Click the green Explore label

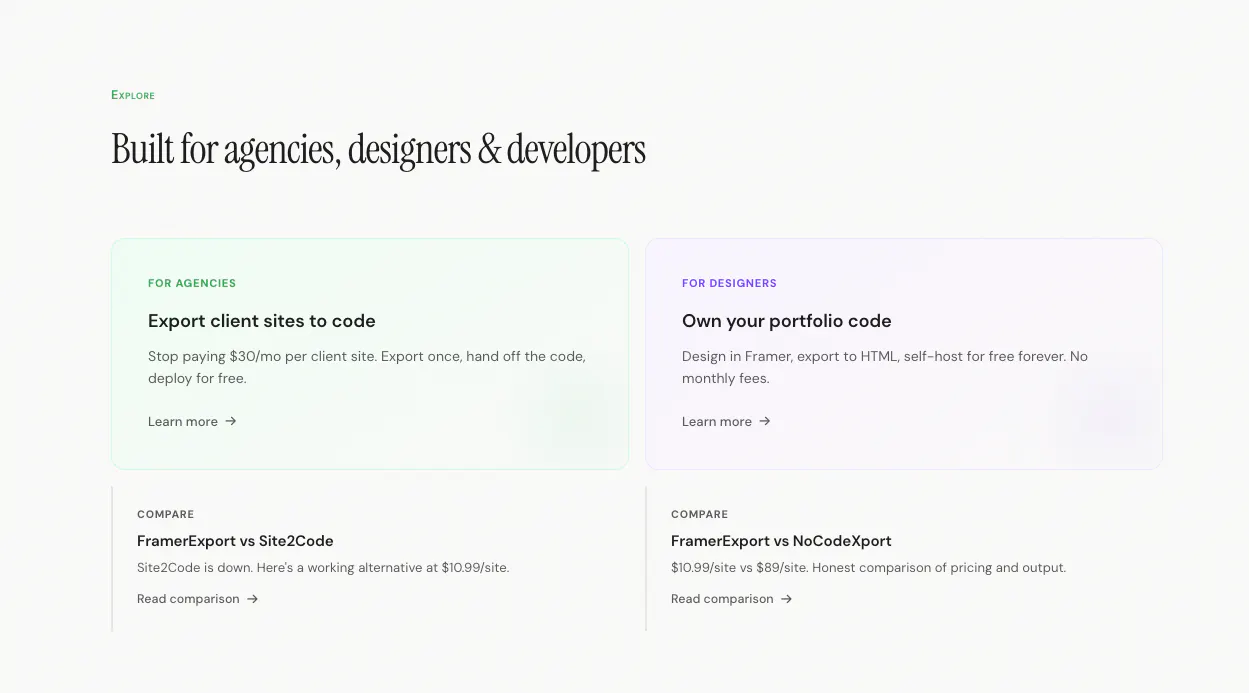133,95
